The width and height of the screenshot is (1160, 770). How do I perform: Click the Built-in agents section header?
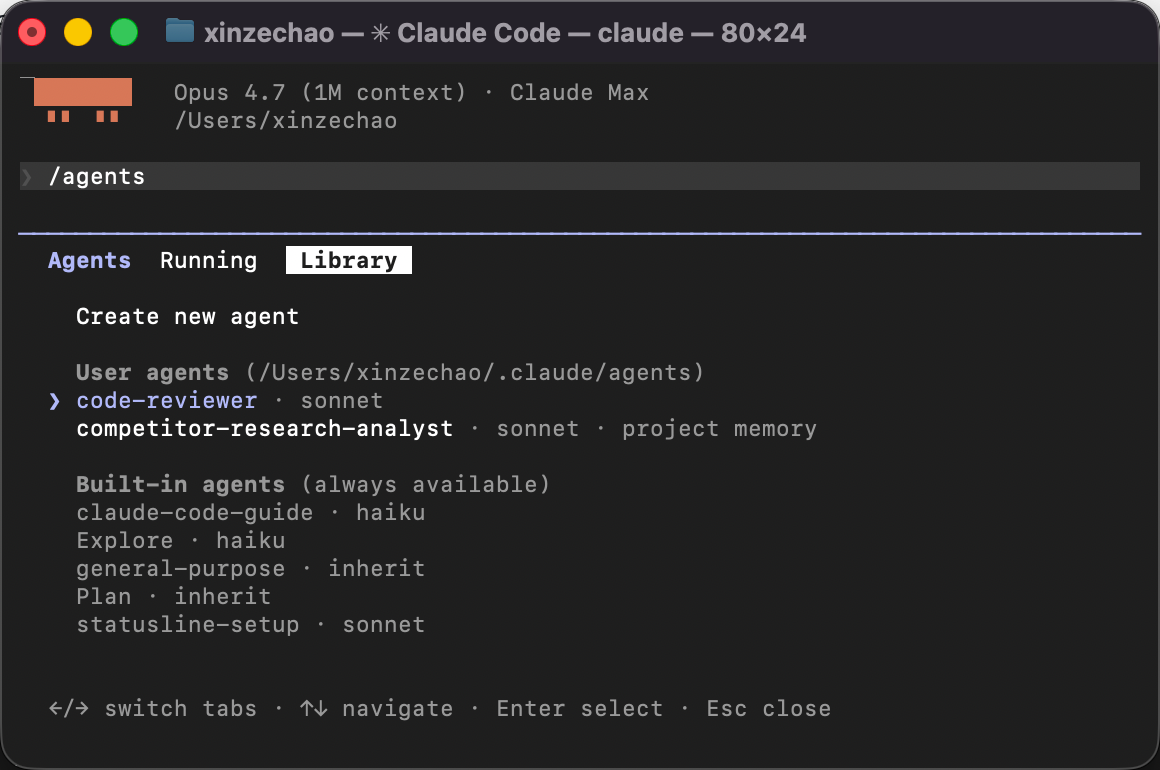181,484
